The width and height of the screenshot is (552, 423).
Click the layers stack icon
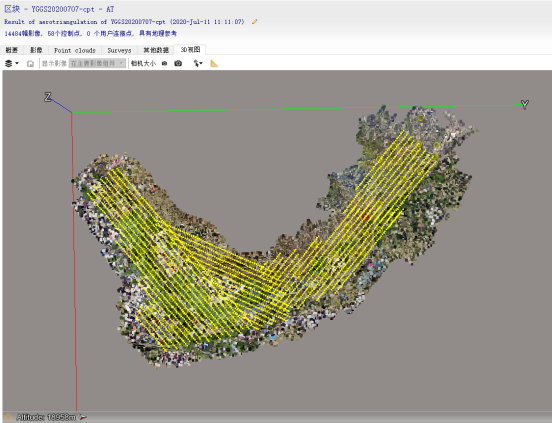[x=9, y=63]
